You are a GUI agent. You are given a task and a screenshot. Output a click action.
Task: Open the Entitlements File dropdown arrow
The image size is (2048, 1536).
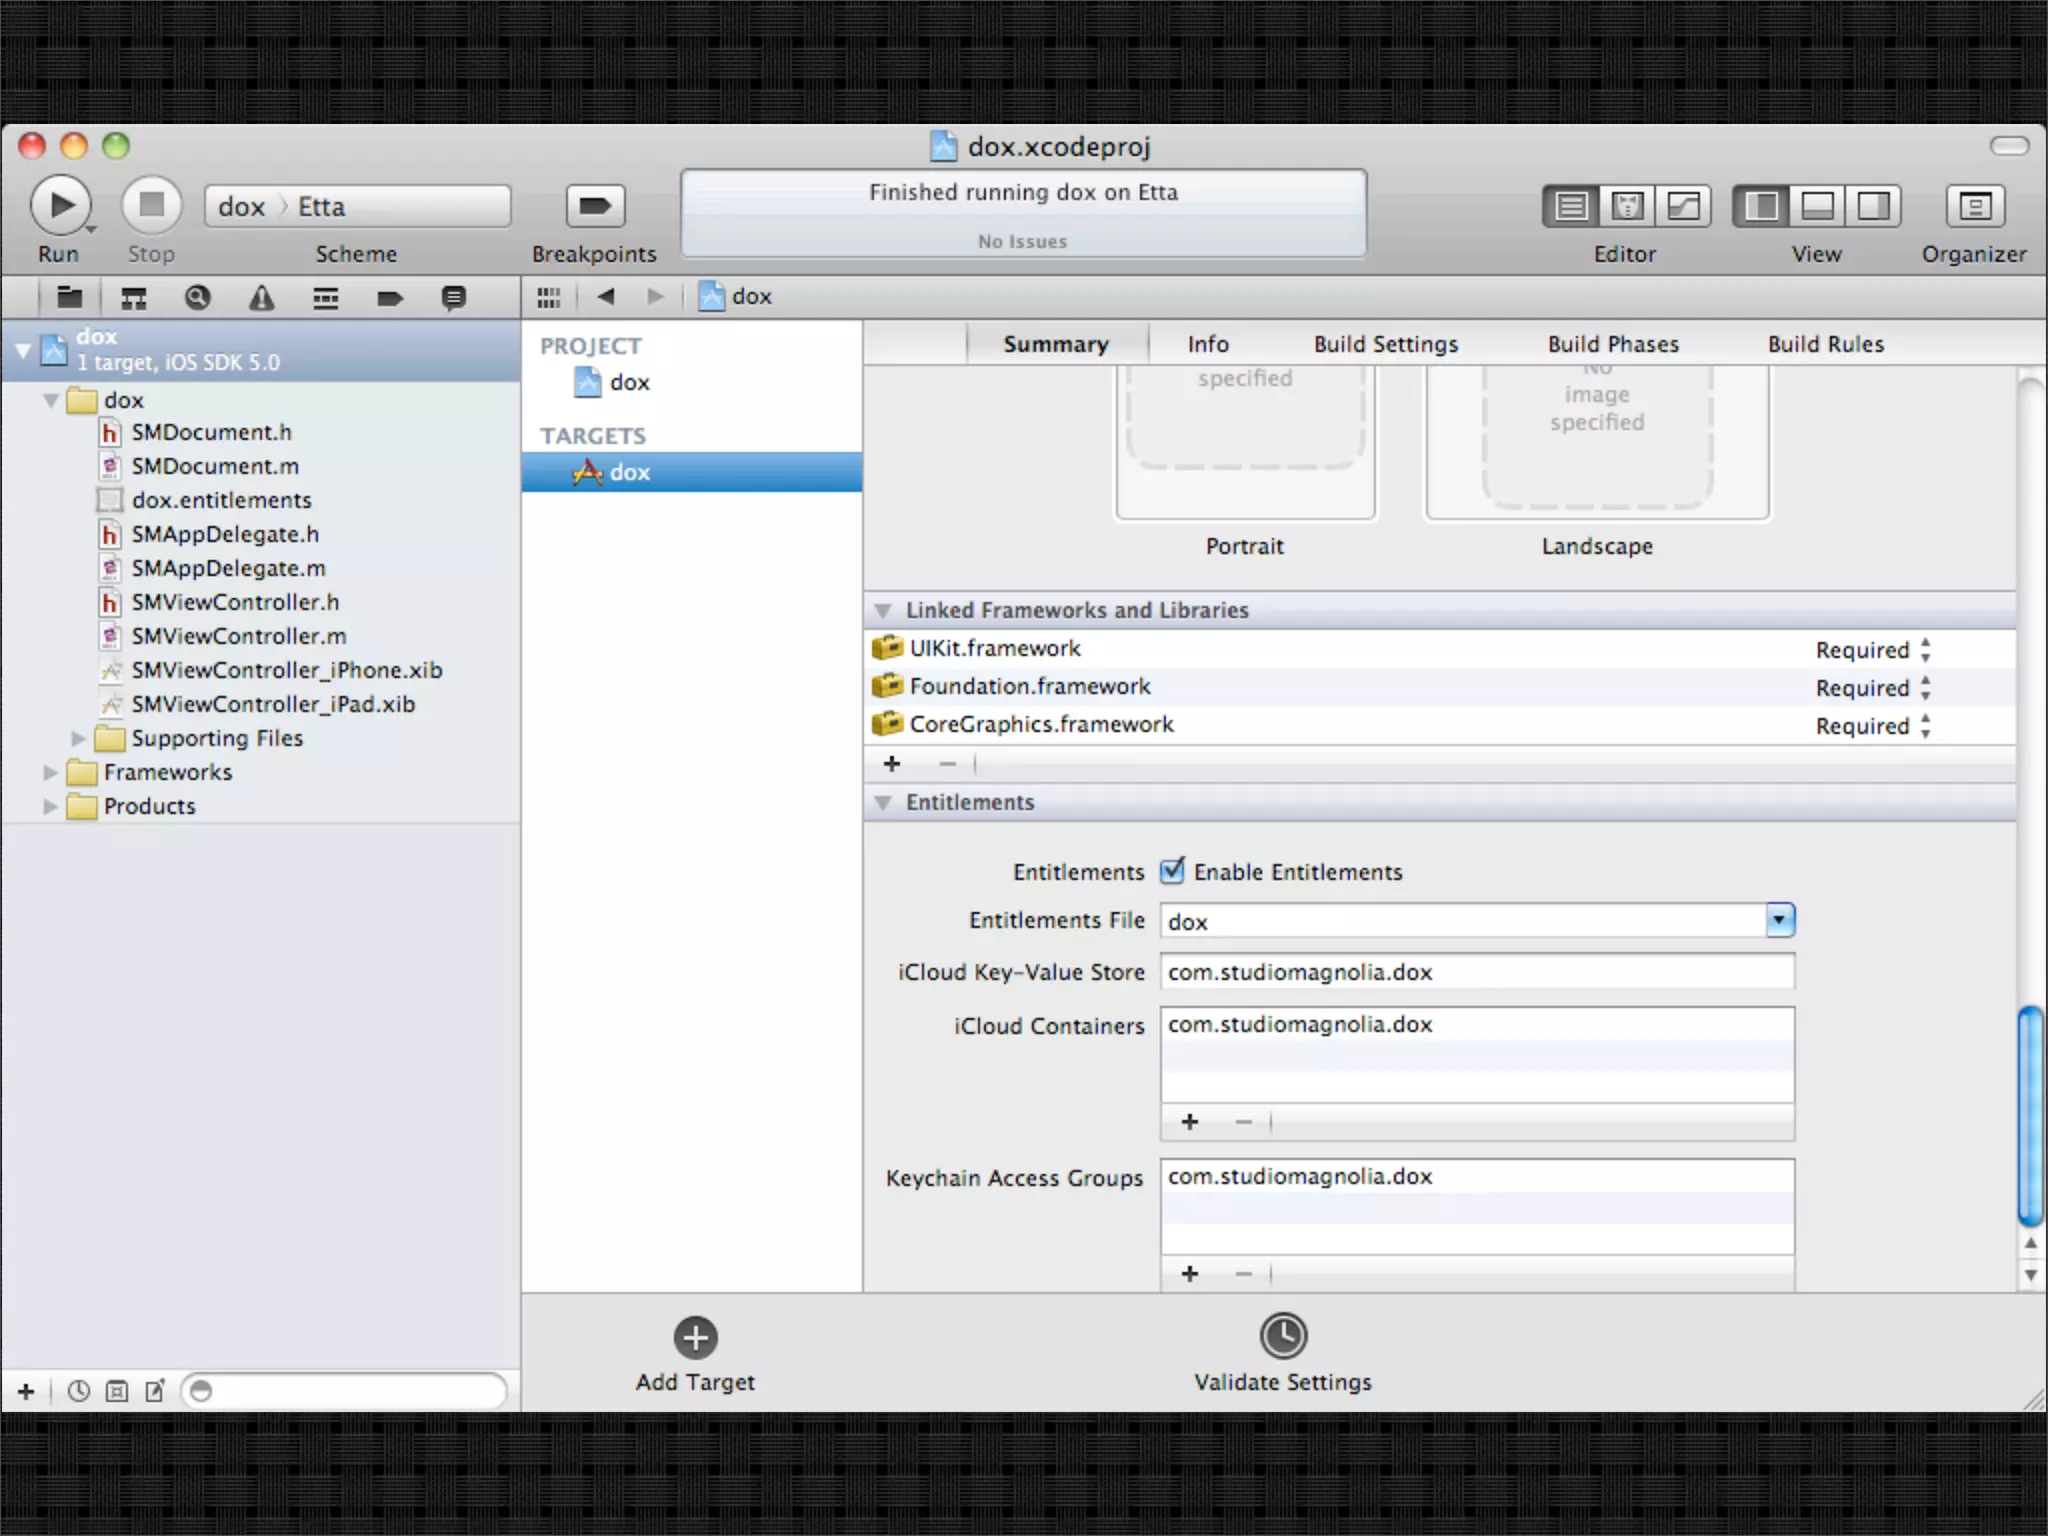[x=1779, y=920]
